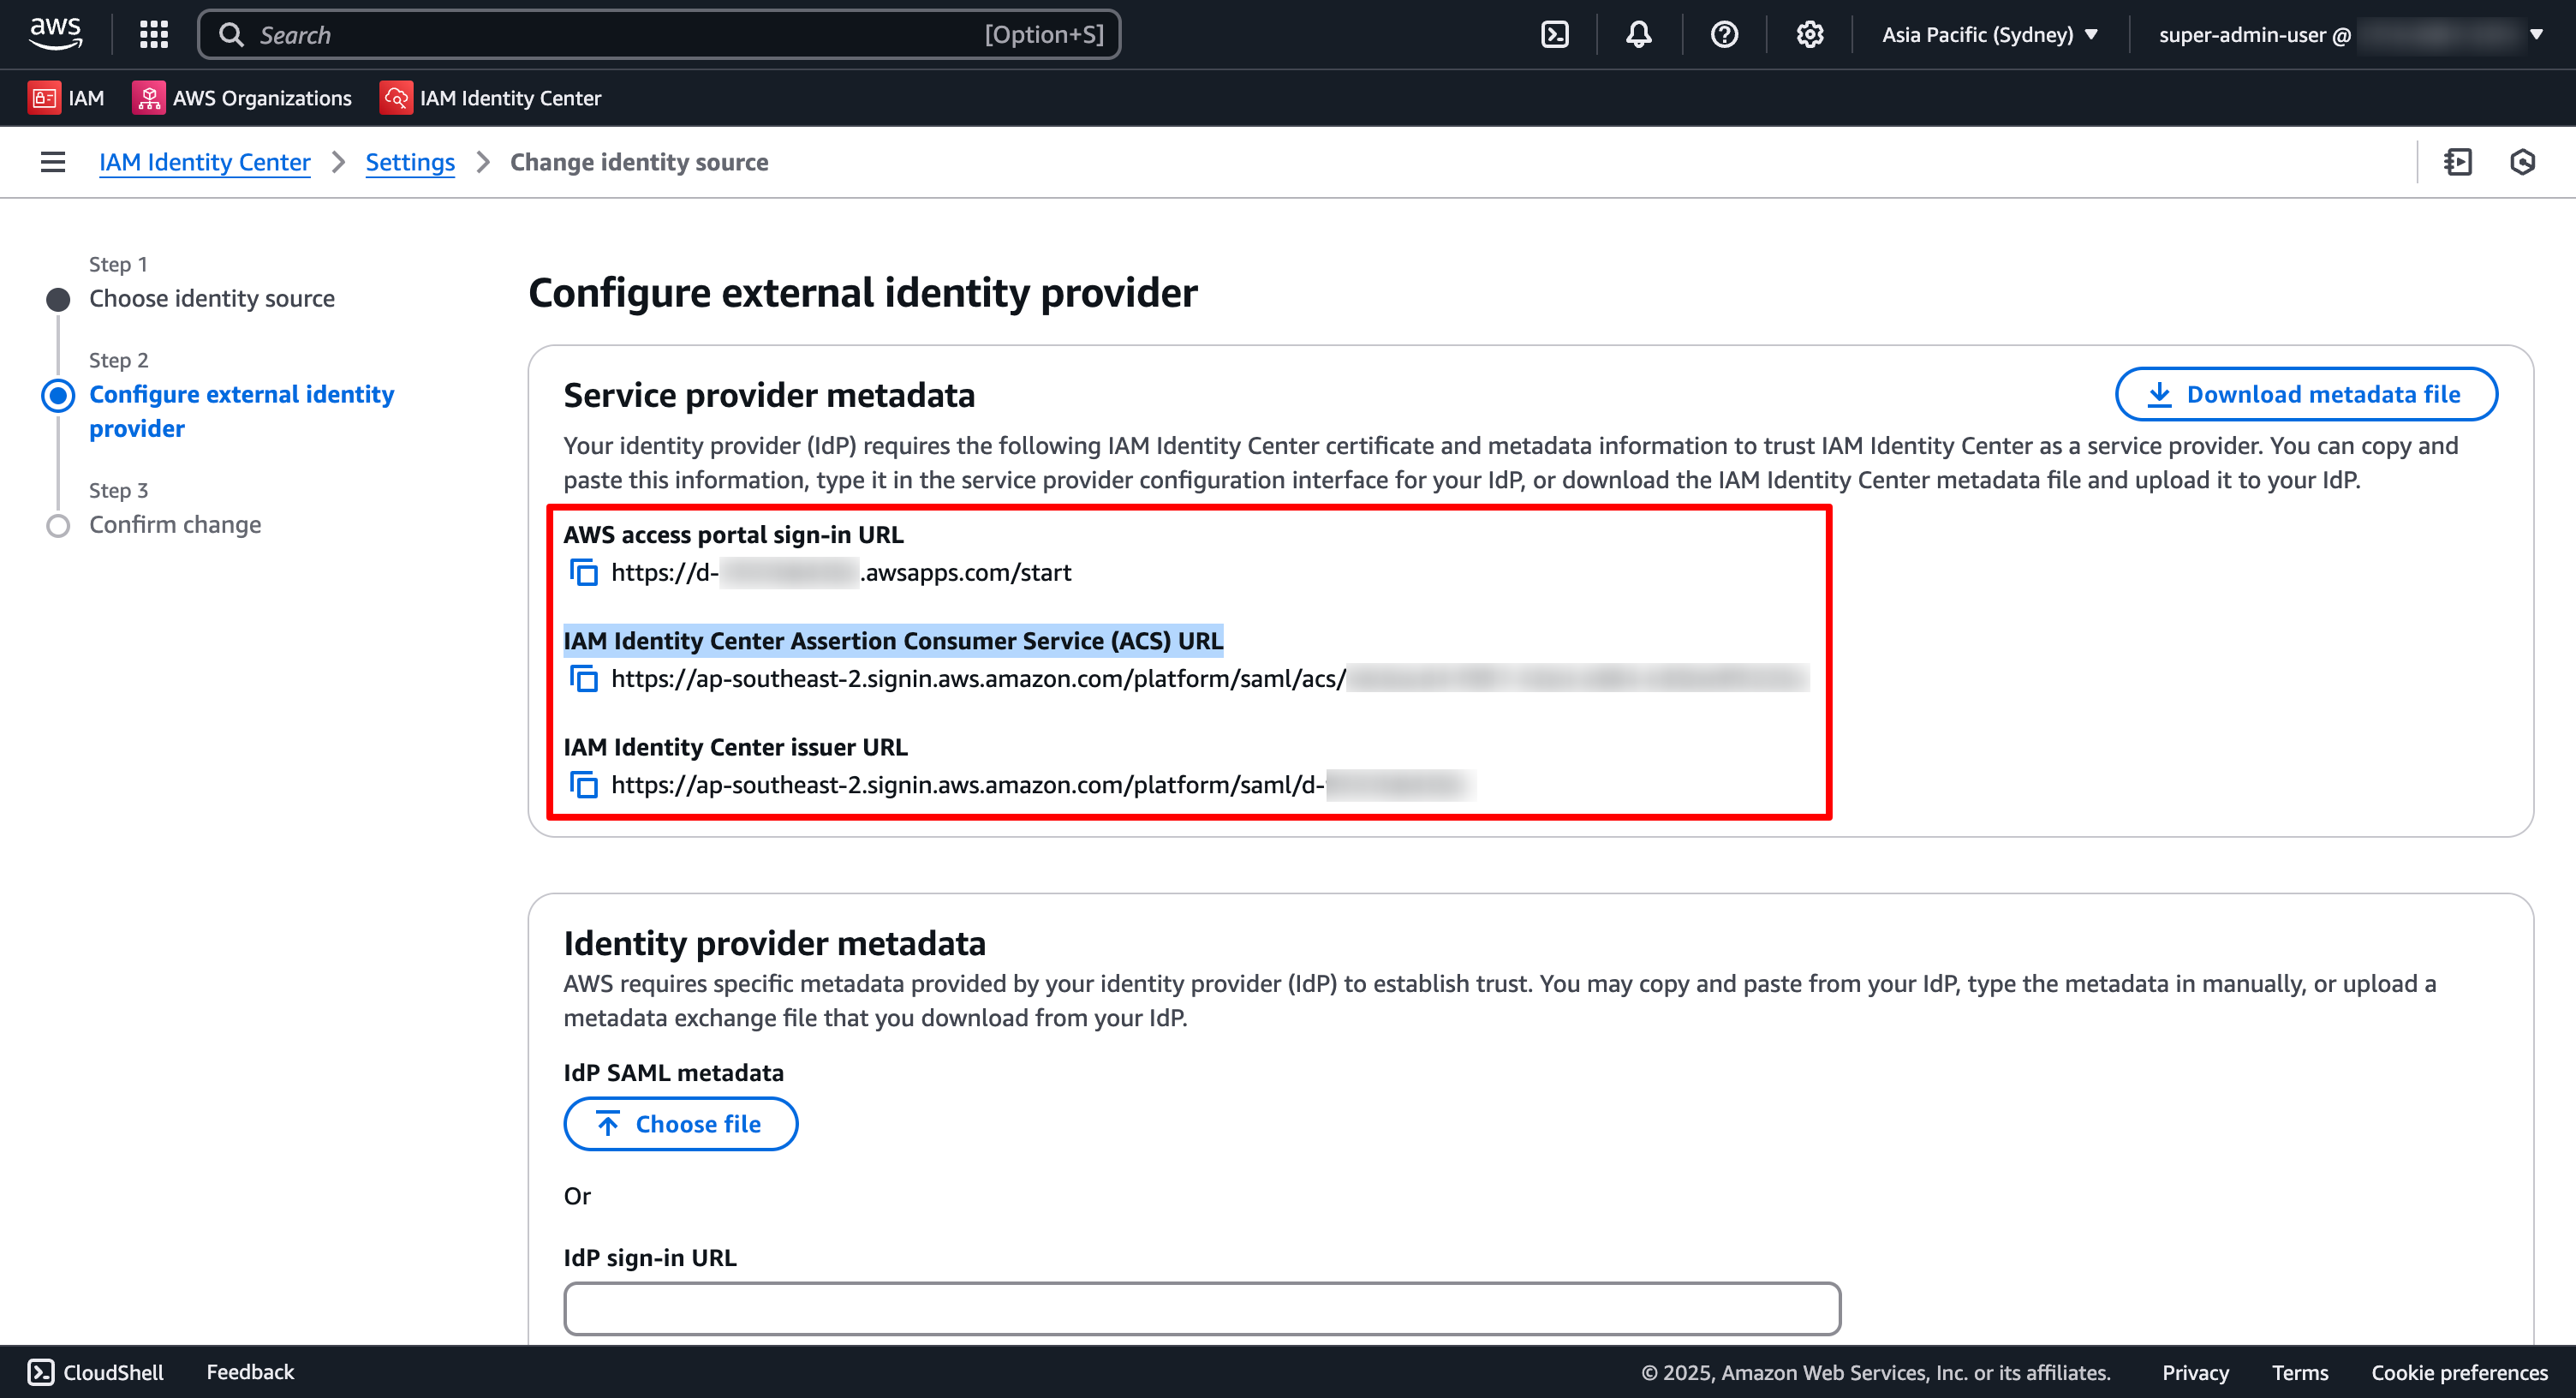
Task: Open the help question-mark icon
Action: [x=1723, y=33]
